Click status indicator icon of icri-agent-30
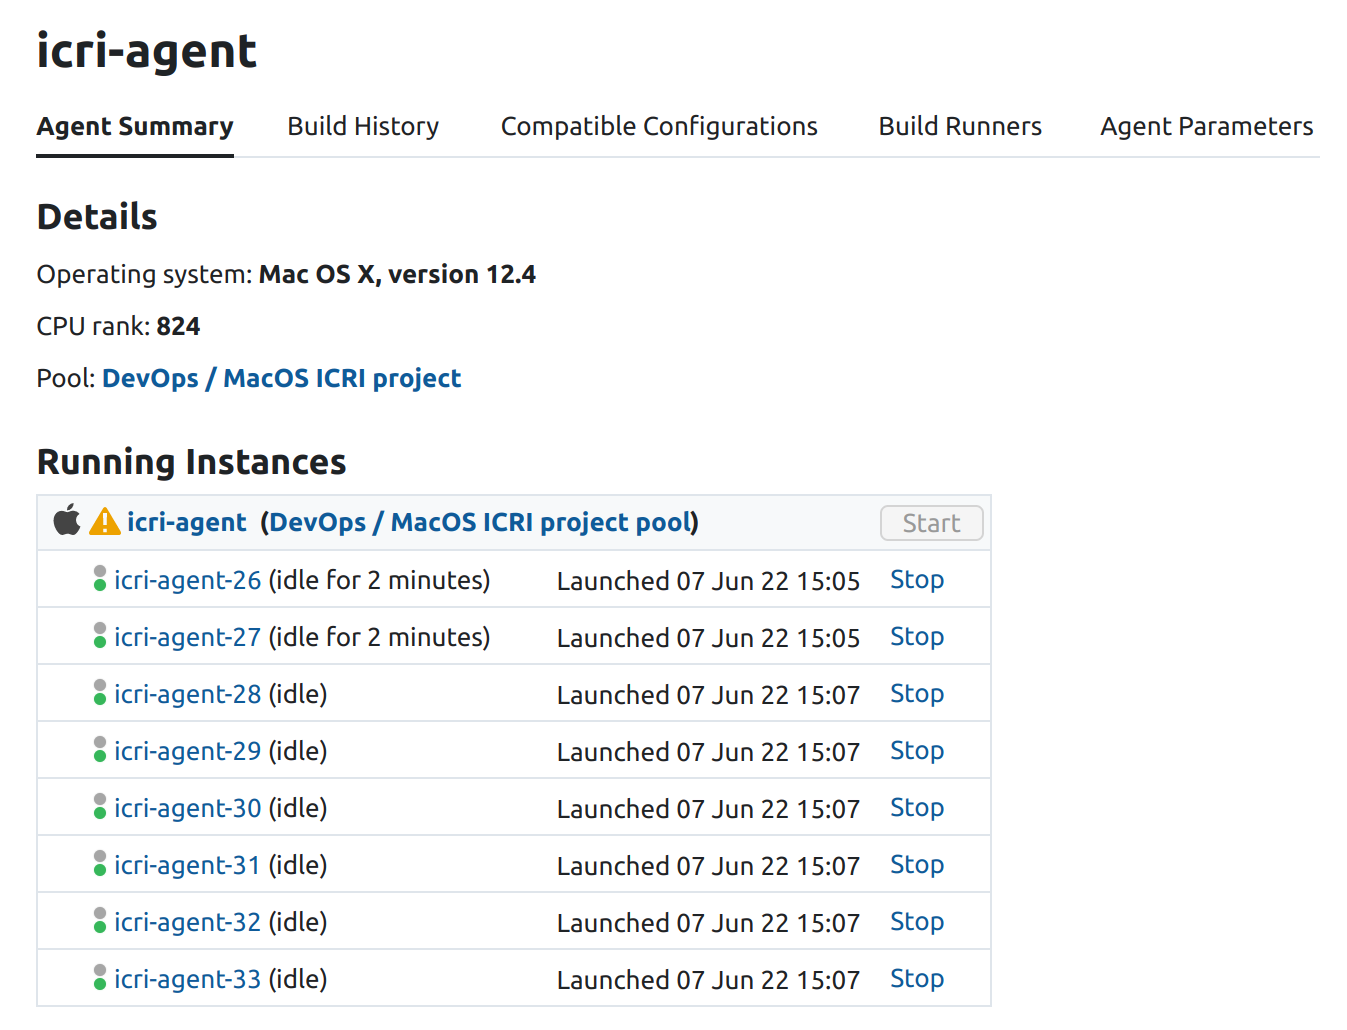Viewport: 1347px width, 1030px height. click(x=100, y=807)
